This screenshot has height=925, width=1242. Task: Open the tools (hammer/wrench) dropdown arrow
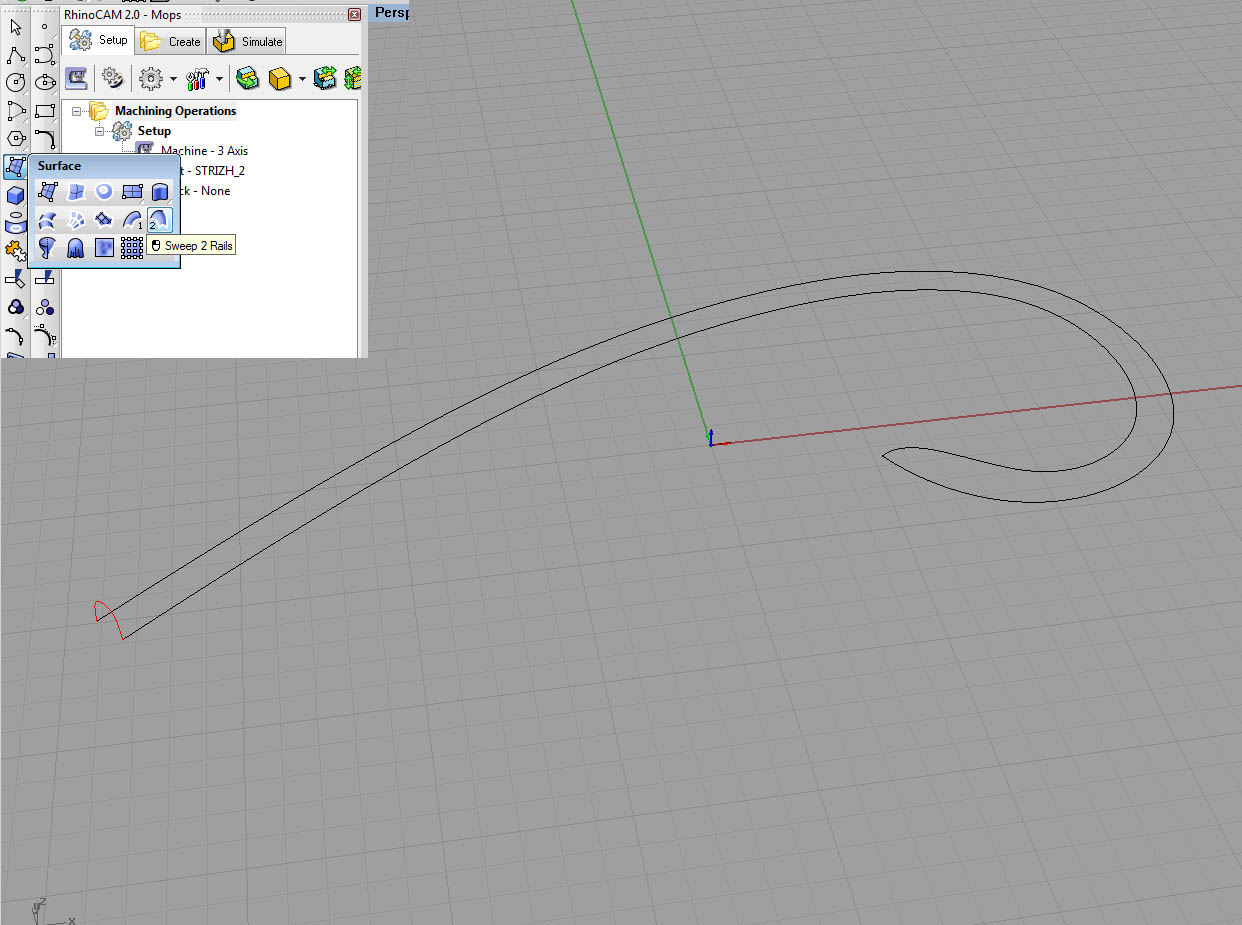pyautogui.click(x=218, y=78)
